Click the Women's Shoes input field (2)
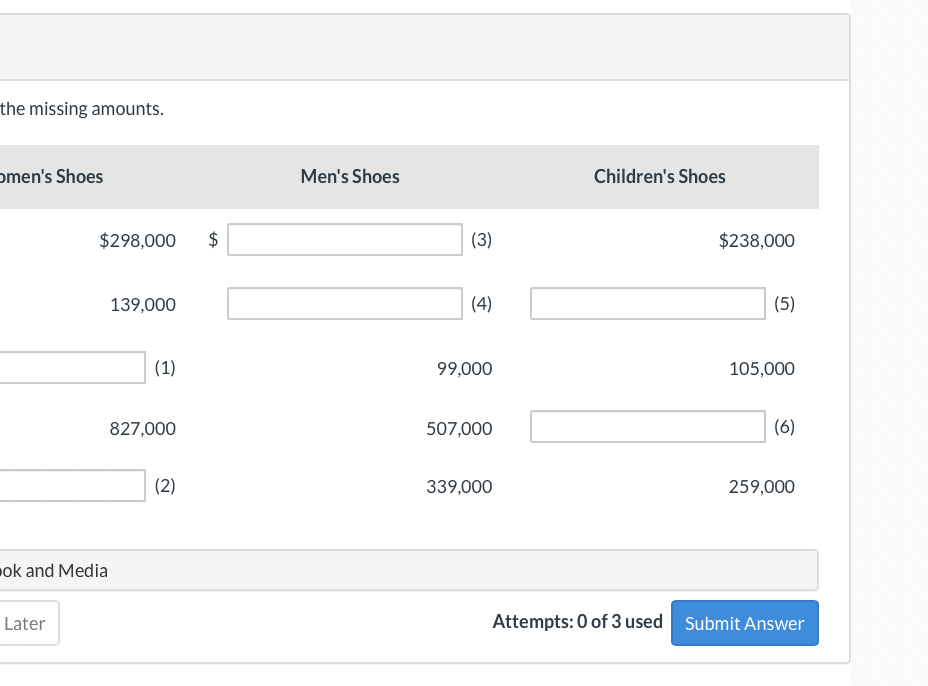The width and height of the screenshot is (928, 686). (x=72, y=486)
